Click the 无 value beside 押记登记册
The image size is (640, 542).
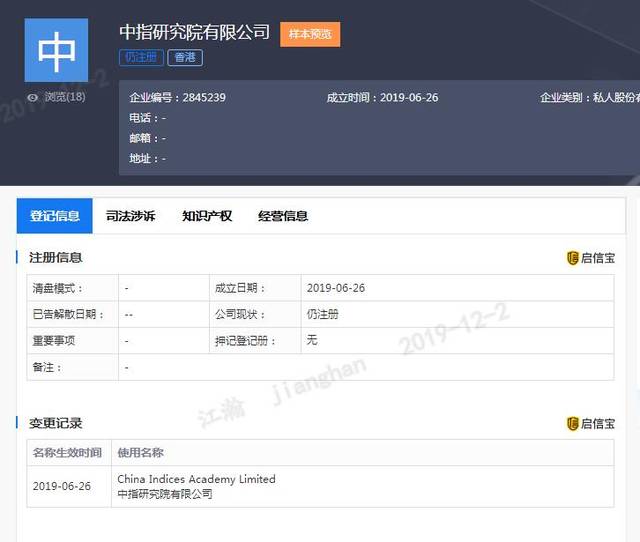coord(312,340)
